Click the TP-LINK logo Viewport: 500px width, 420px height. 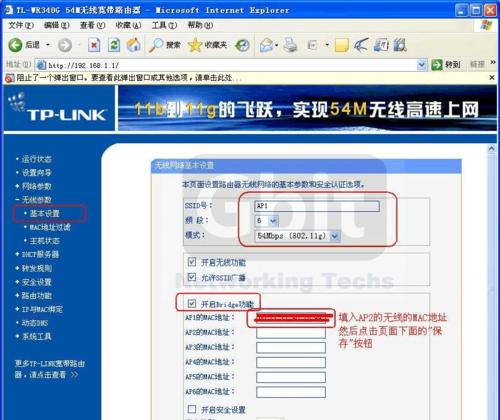point(59,108)
